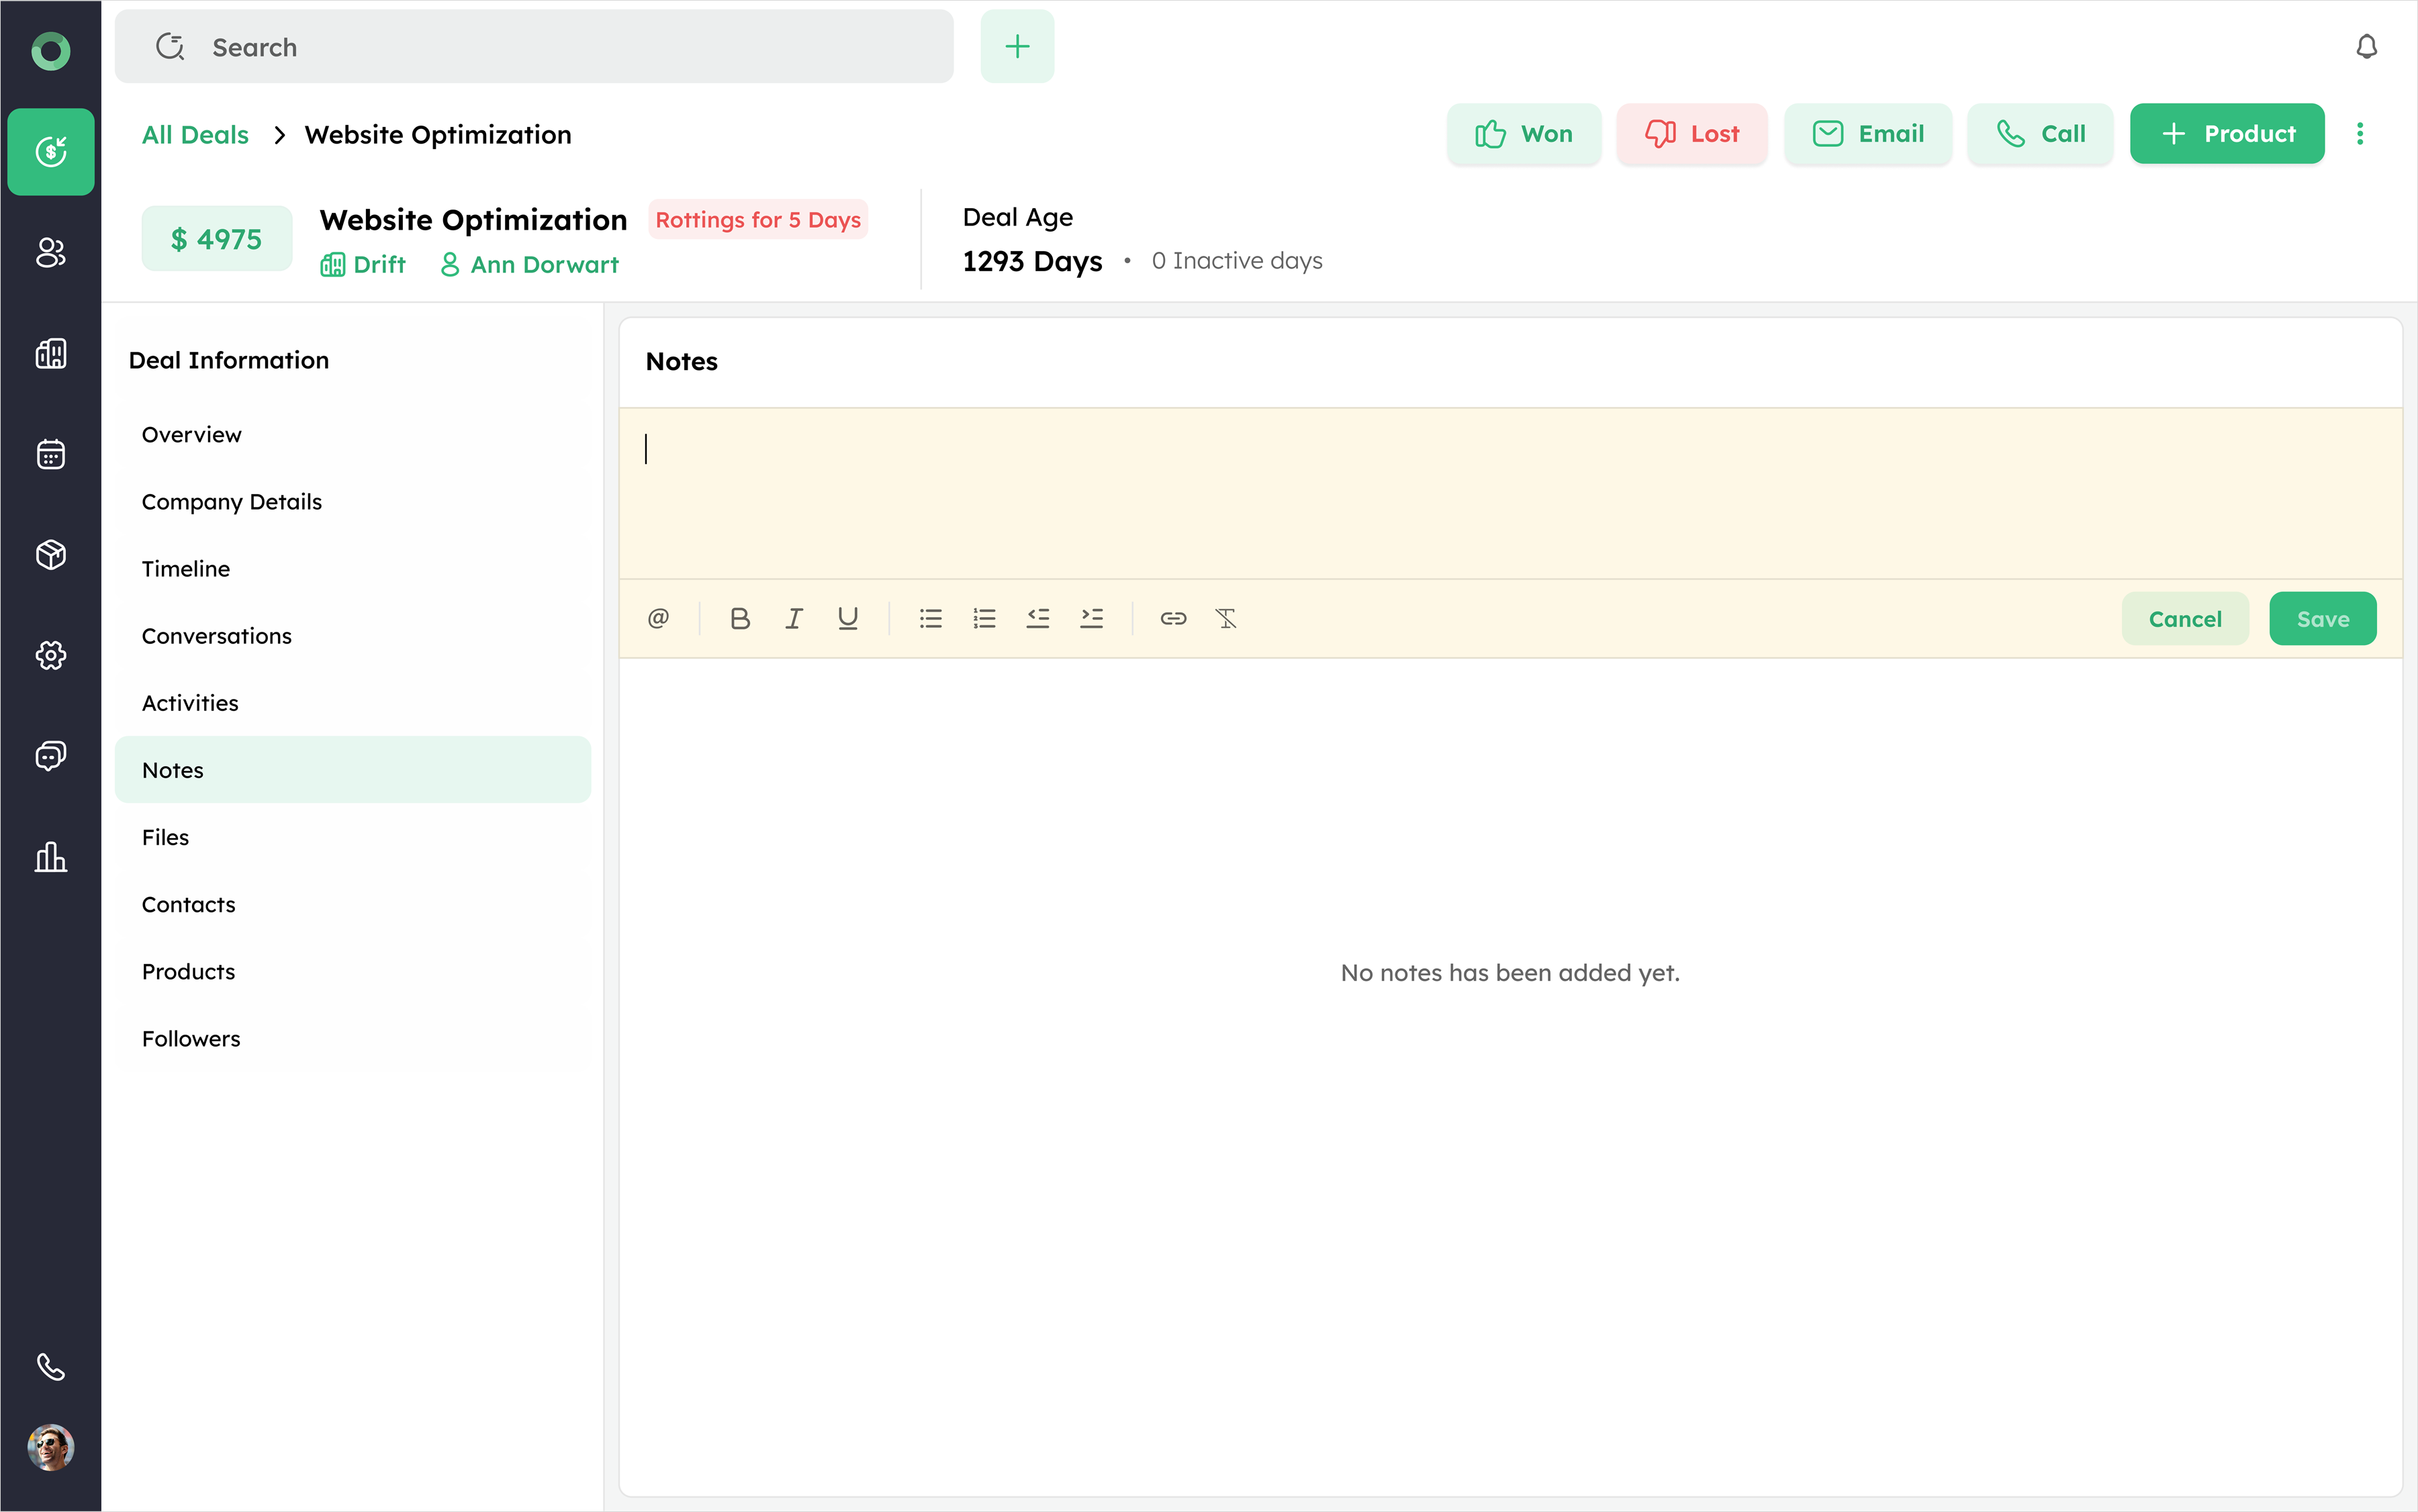2418x1512 pixels.
Task: Toggle italic formatting in note editor
Action: (x=794, y=619)
